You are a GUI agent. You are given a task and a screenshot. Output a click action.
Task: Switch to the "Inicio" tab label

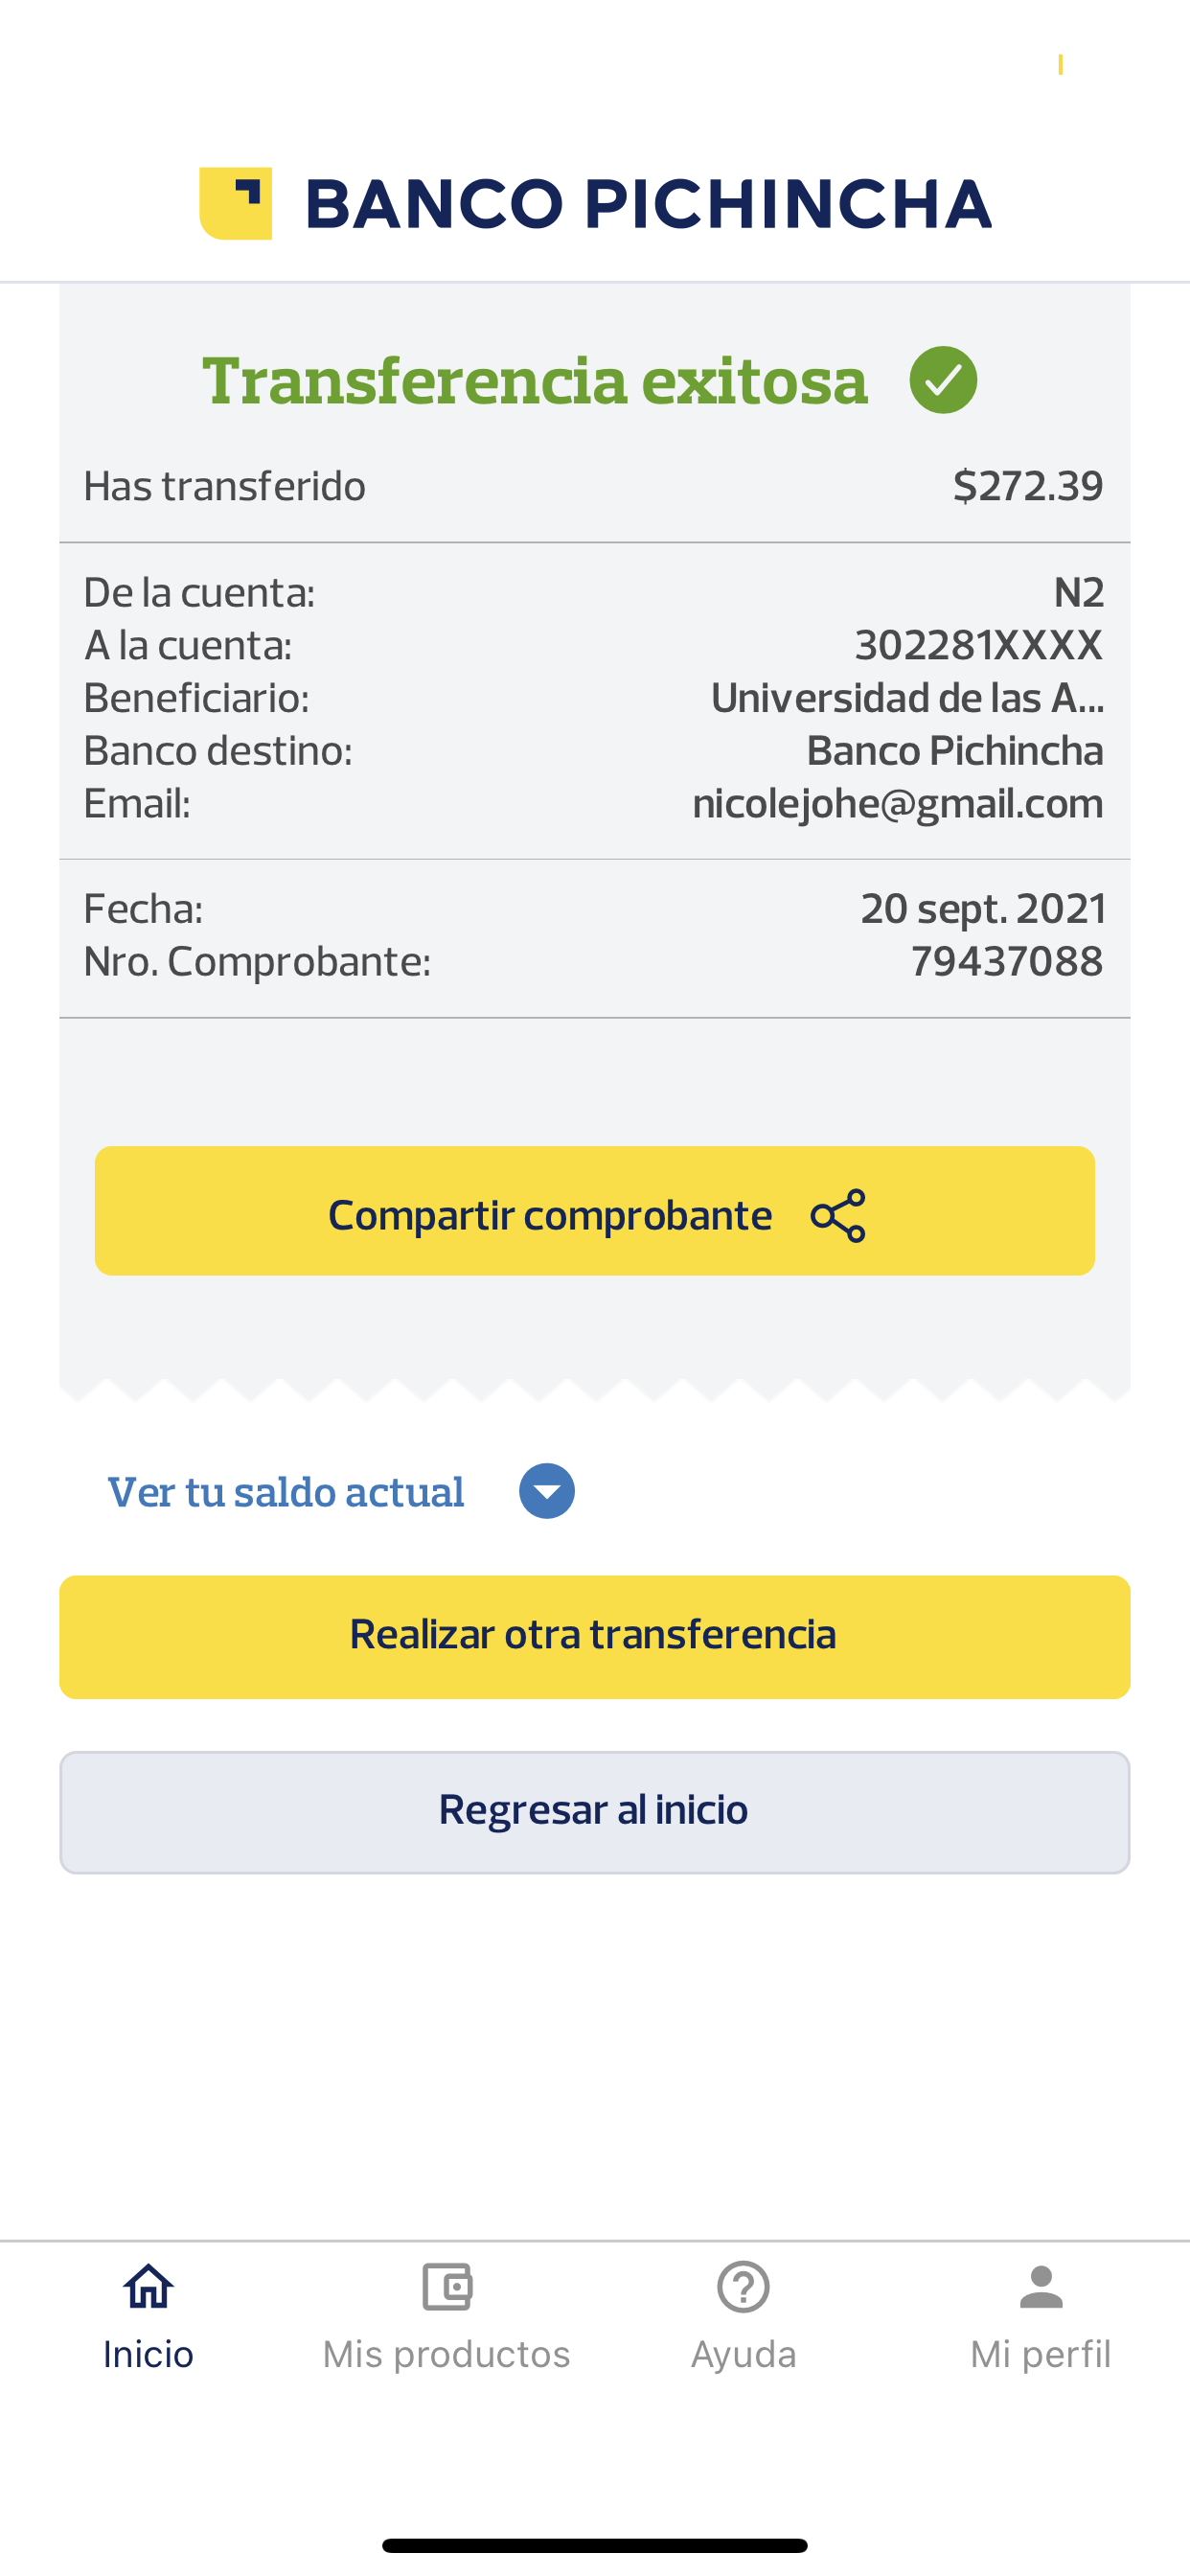(148, 2354)
